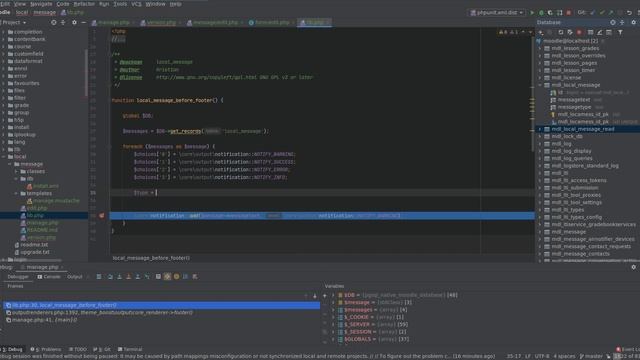Switch to the Output tab in debugger
This screenshot has width=640, height=360.
point(75,277)
